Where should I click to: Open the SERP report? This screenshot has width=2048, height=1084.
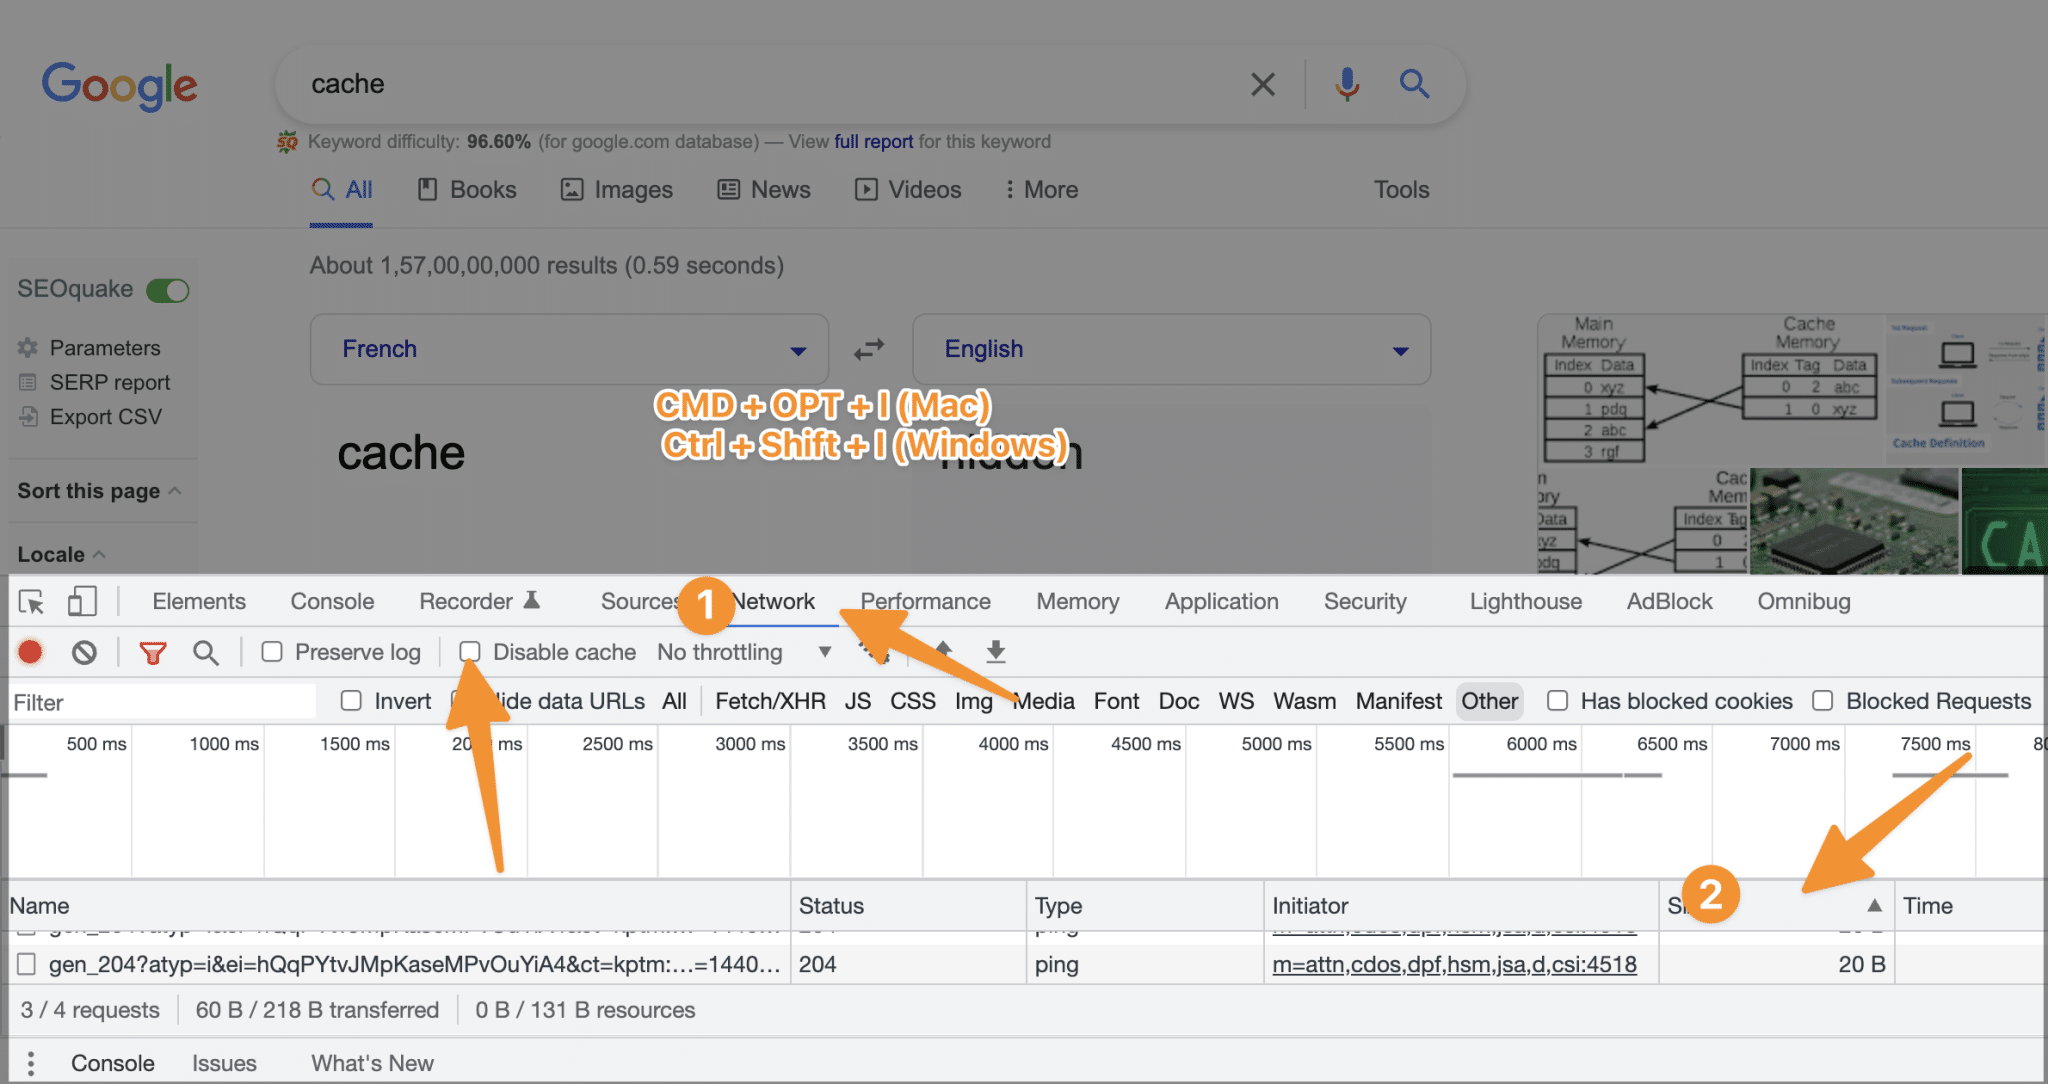(x=109, y=382)
